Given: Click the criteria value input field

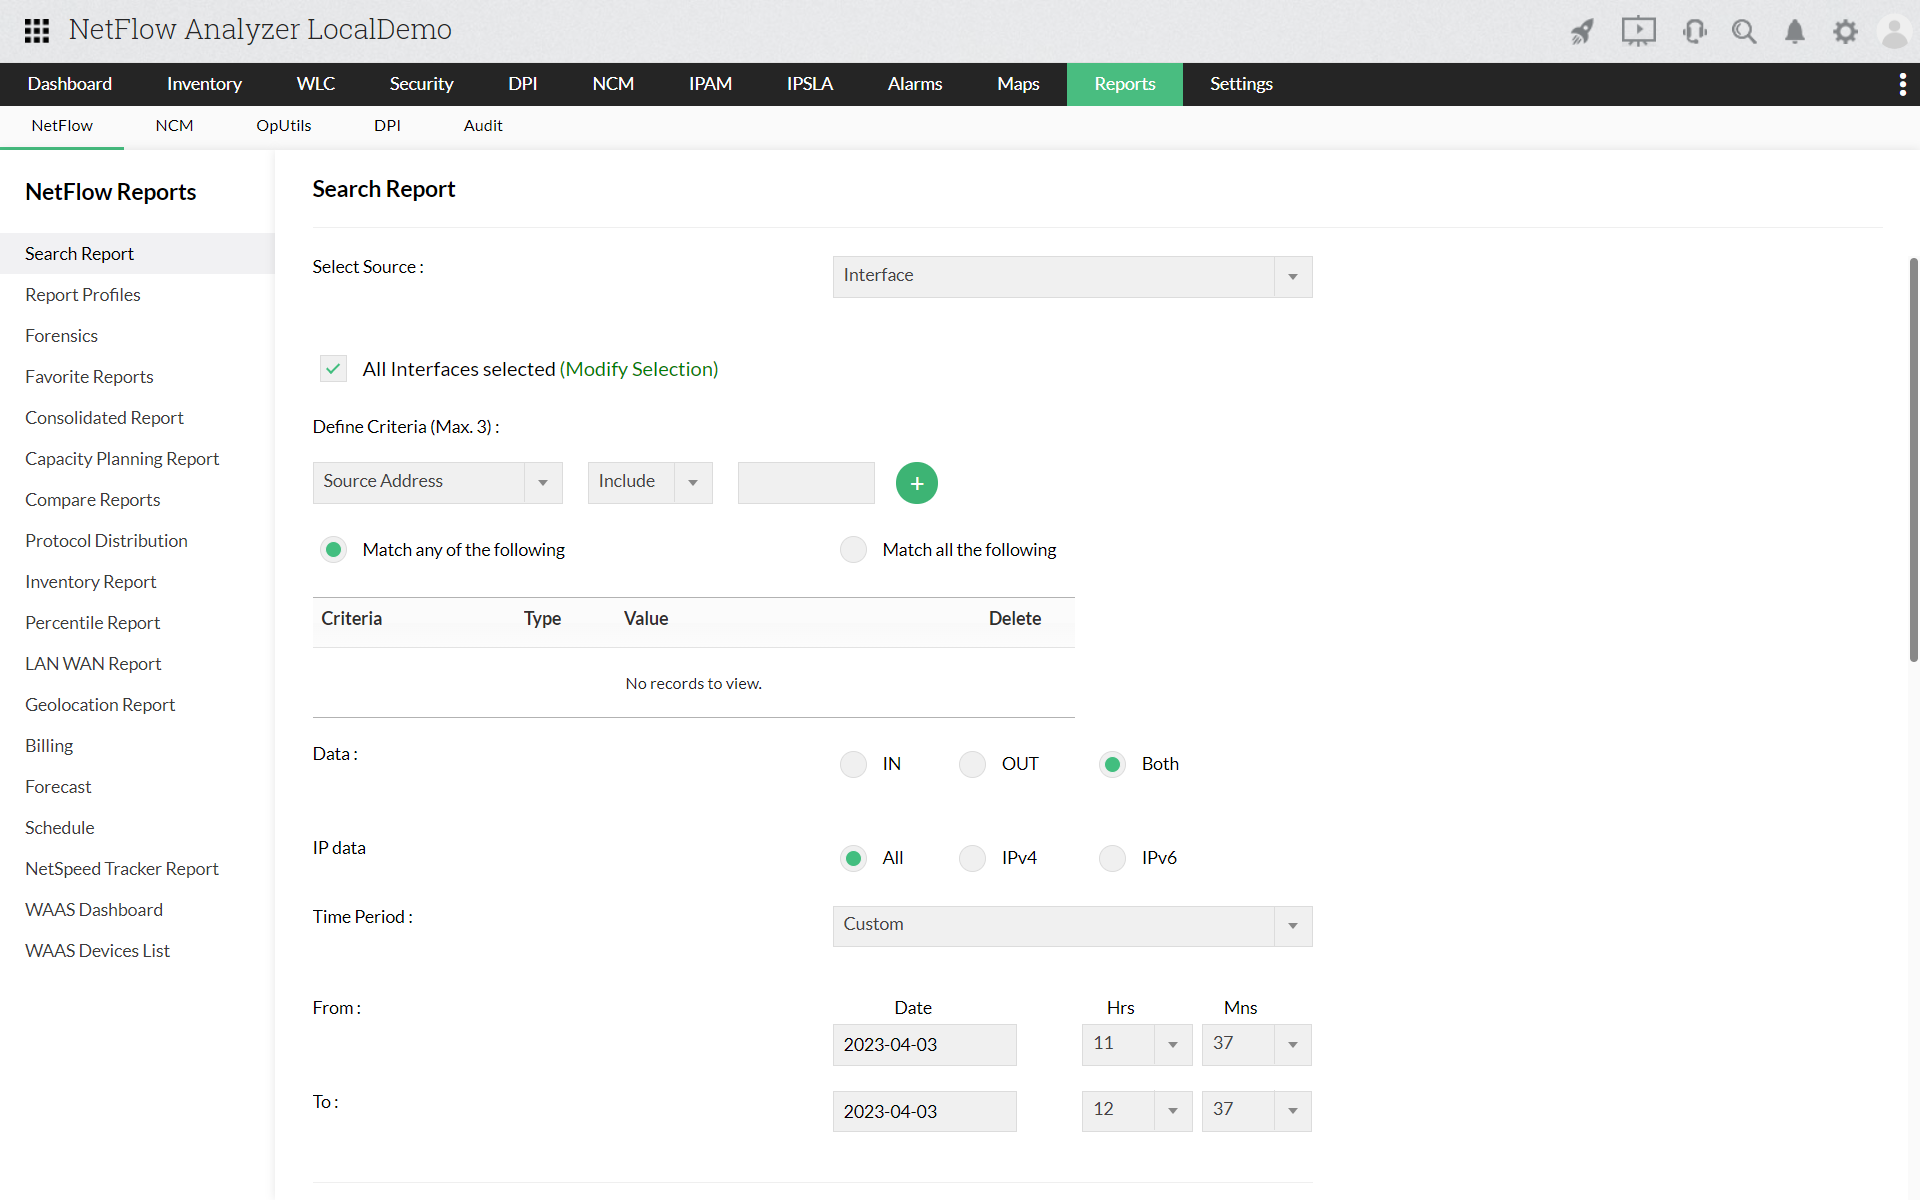Looking at the screenshot, I should [x=806, y=482].
